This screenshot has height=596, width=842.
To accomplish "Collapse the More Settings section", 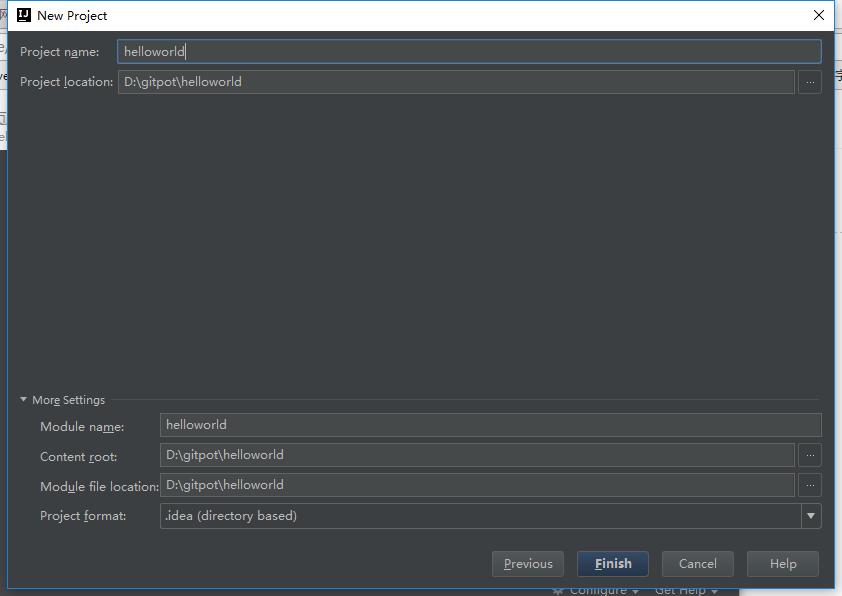I will click(x=24, y=400).
